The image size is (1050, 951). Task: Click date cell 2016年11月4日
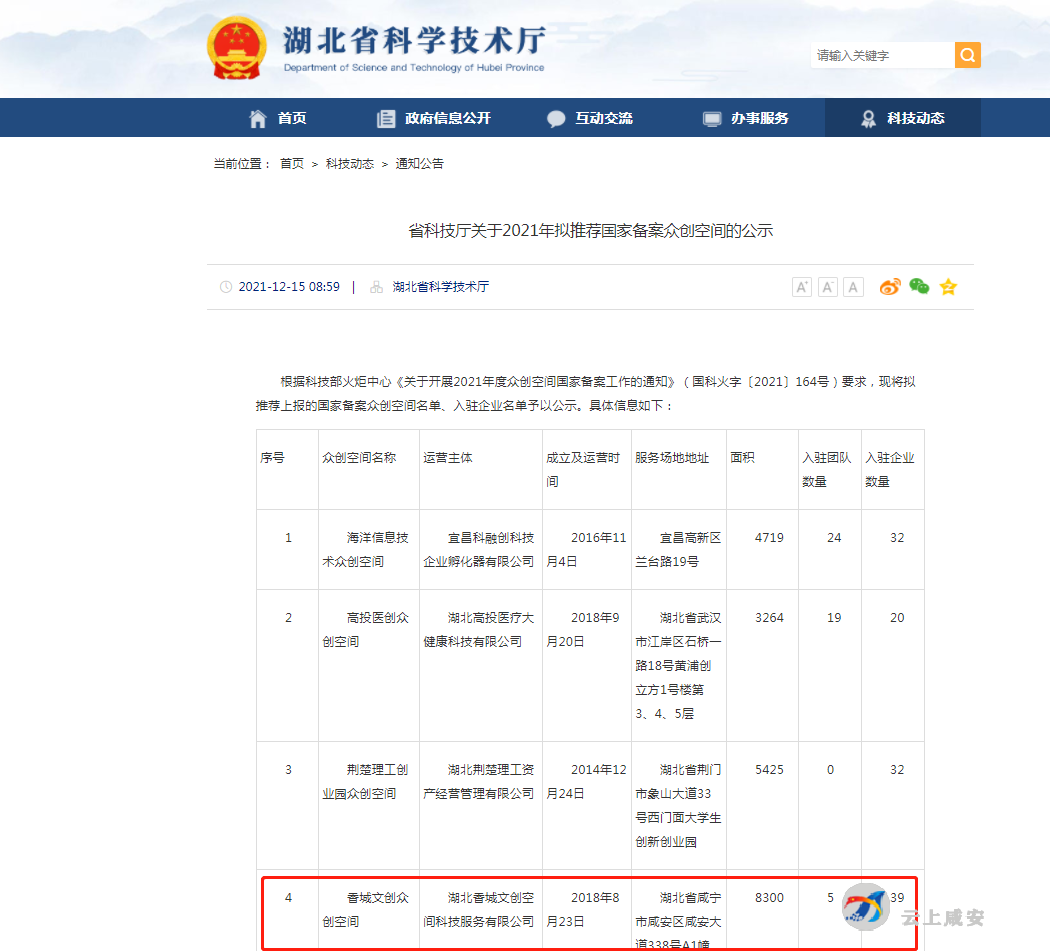[586, 549]
